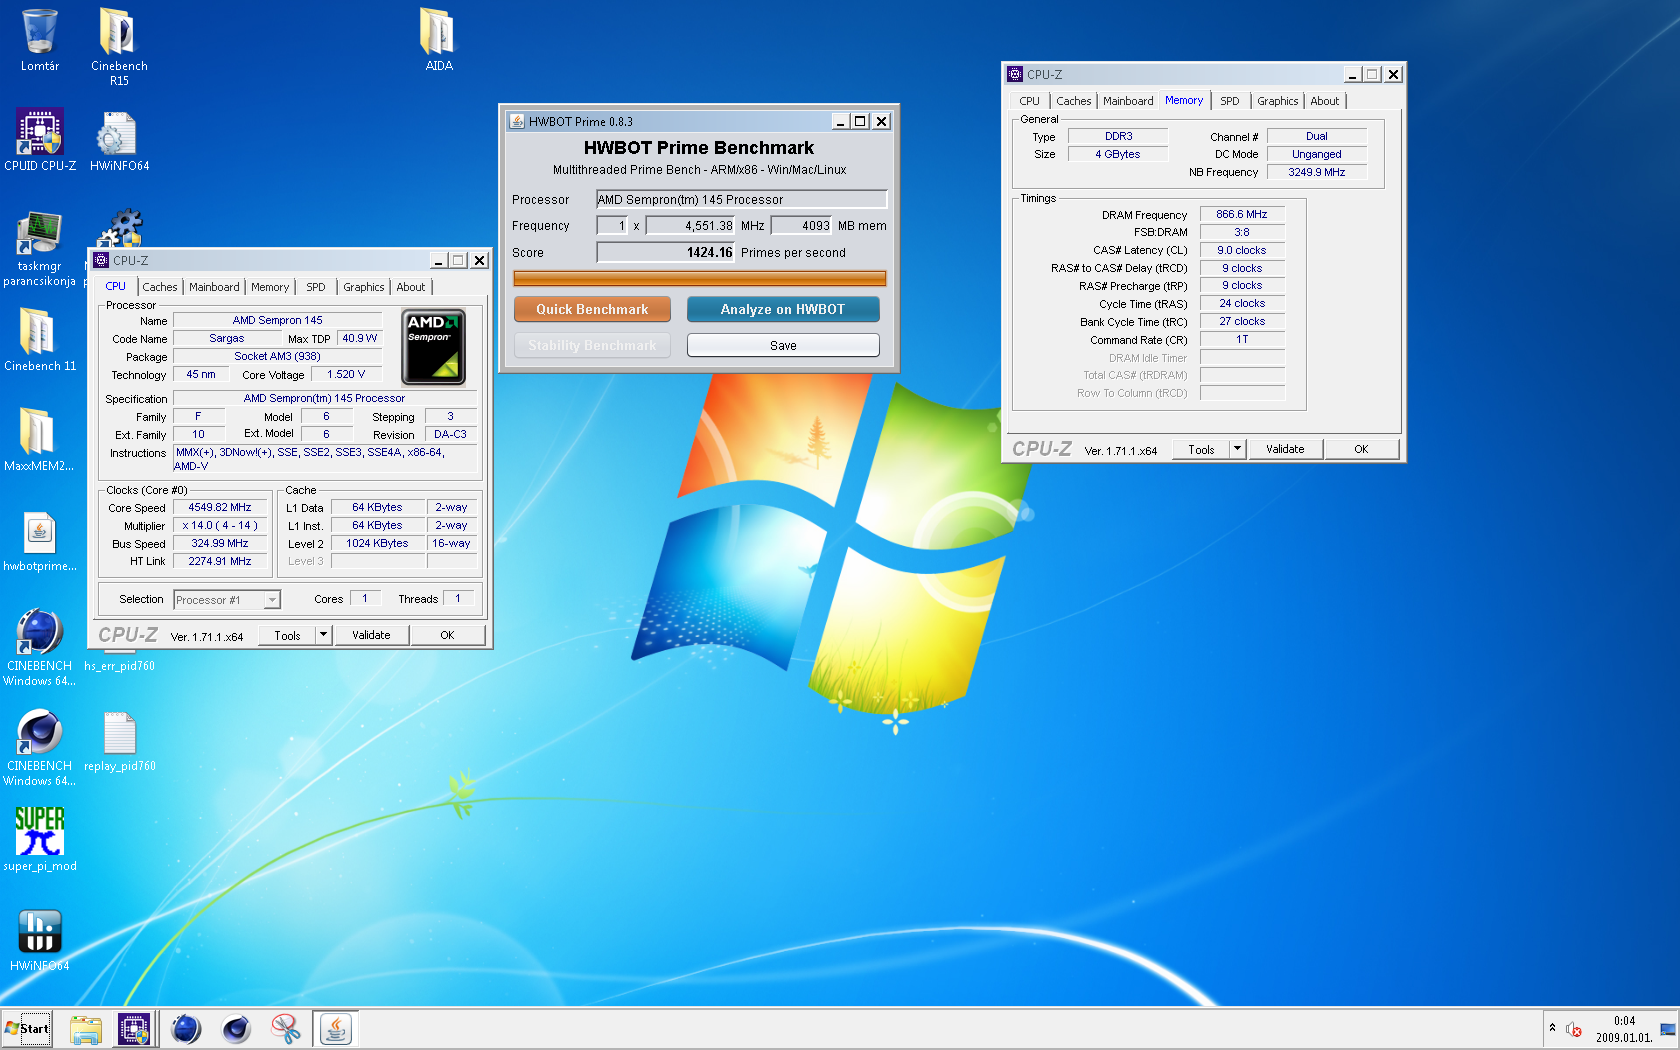Image resolution: width=1680 pixels, height=1050 pixels.
Task: Switch to CPU tab in right CPU-Z
Action: click(x=1030, y=101)
